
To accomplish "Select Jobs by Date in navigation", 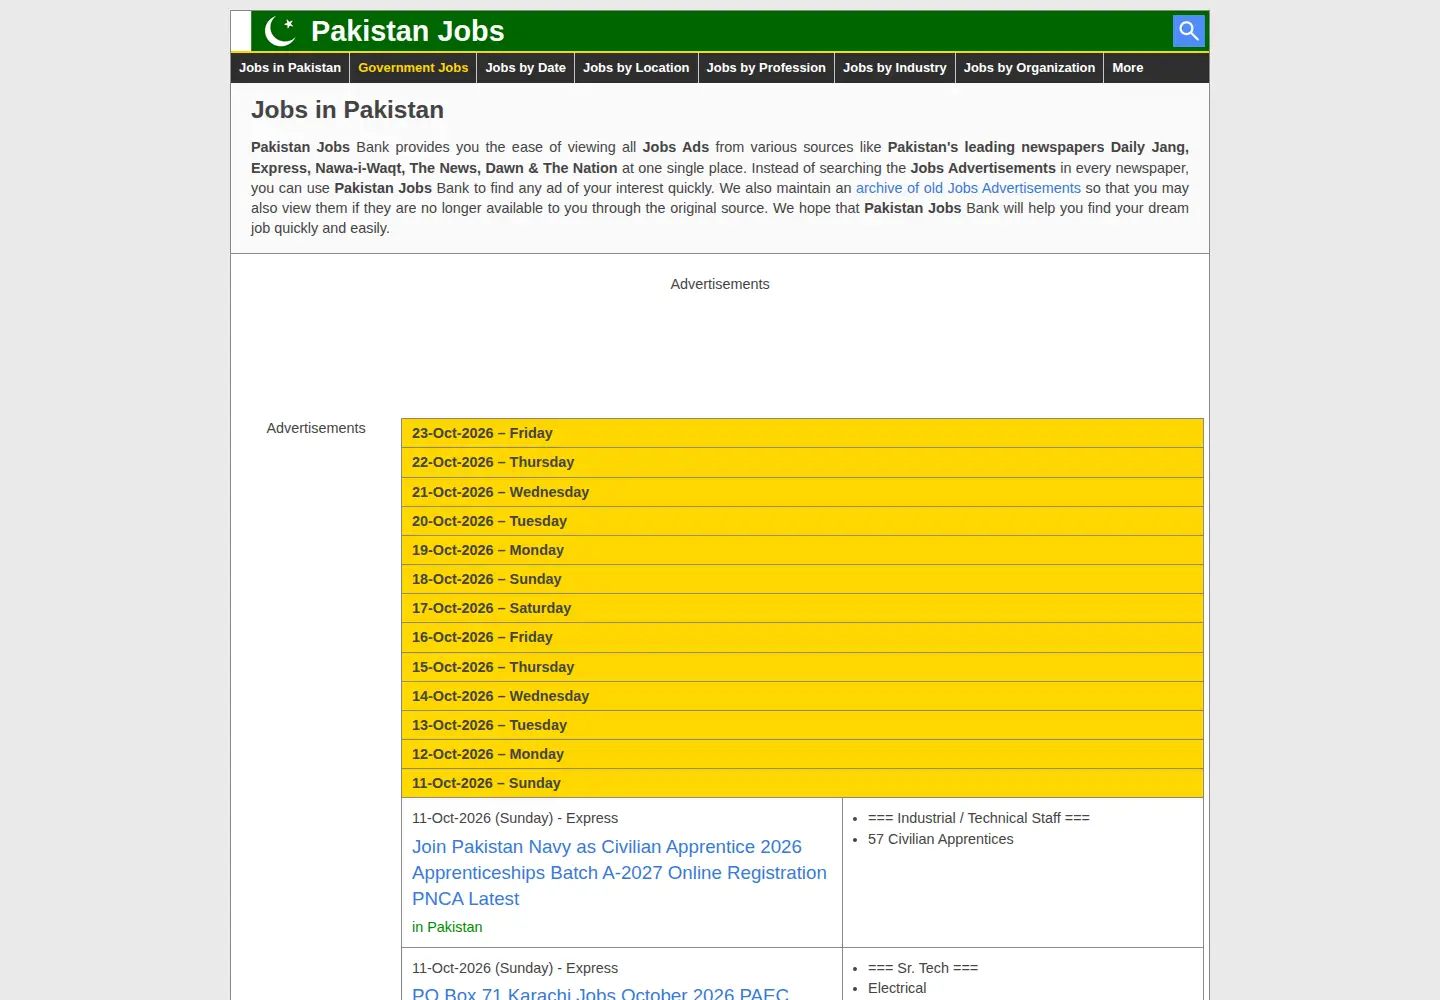I will (526, 68).
